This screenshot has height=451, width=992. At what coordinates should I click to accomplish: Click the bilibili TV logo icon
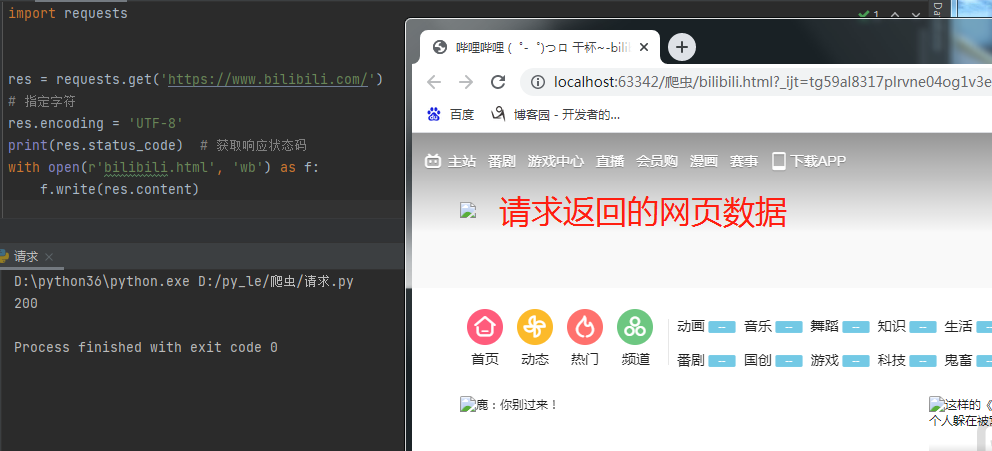click(x=433, y=161)
